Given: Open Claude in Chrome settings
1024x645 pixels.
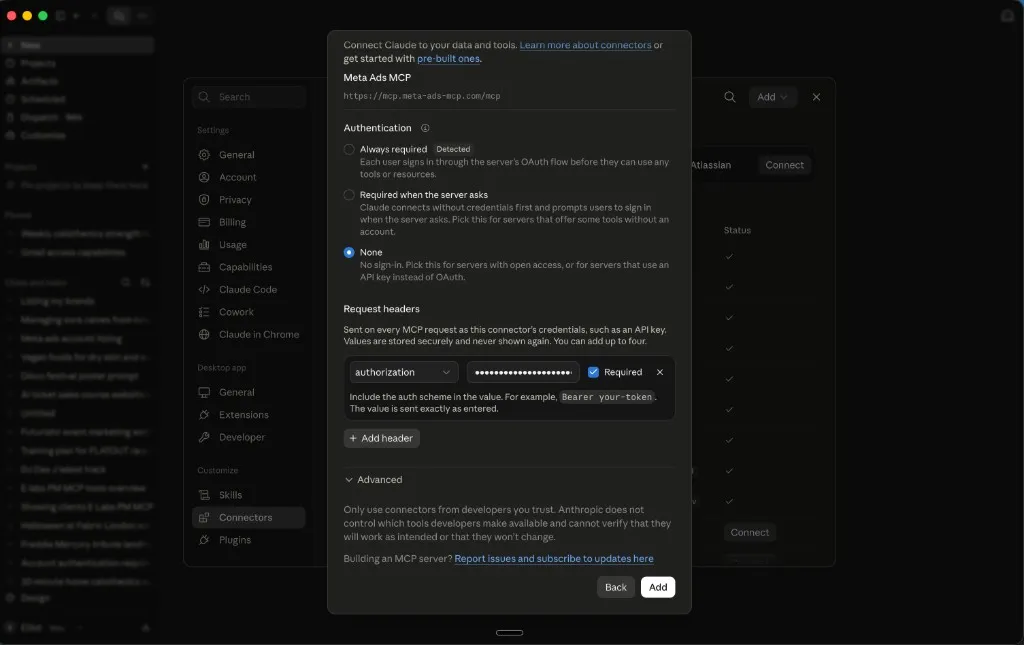Looking at the screenshot, I should [248, 334].
